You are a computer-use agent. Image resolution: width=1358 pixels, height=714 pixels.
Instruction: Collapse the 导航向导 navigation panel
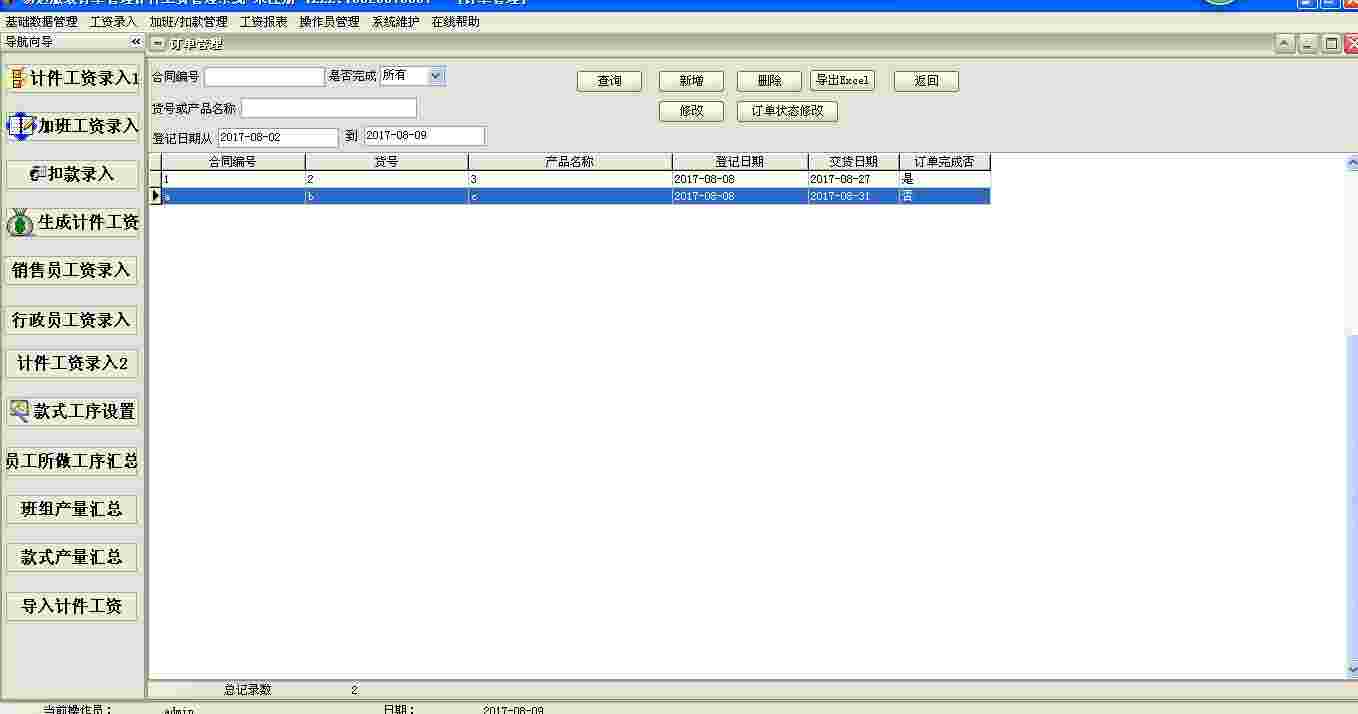click(136, 42)
